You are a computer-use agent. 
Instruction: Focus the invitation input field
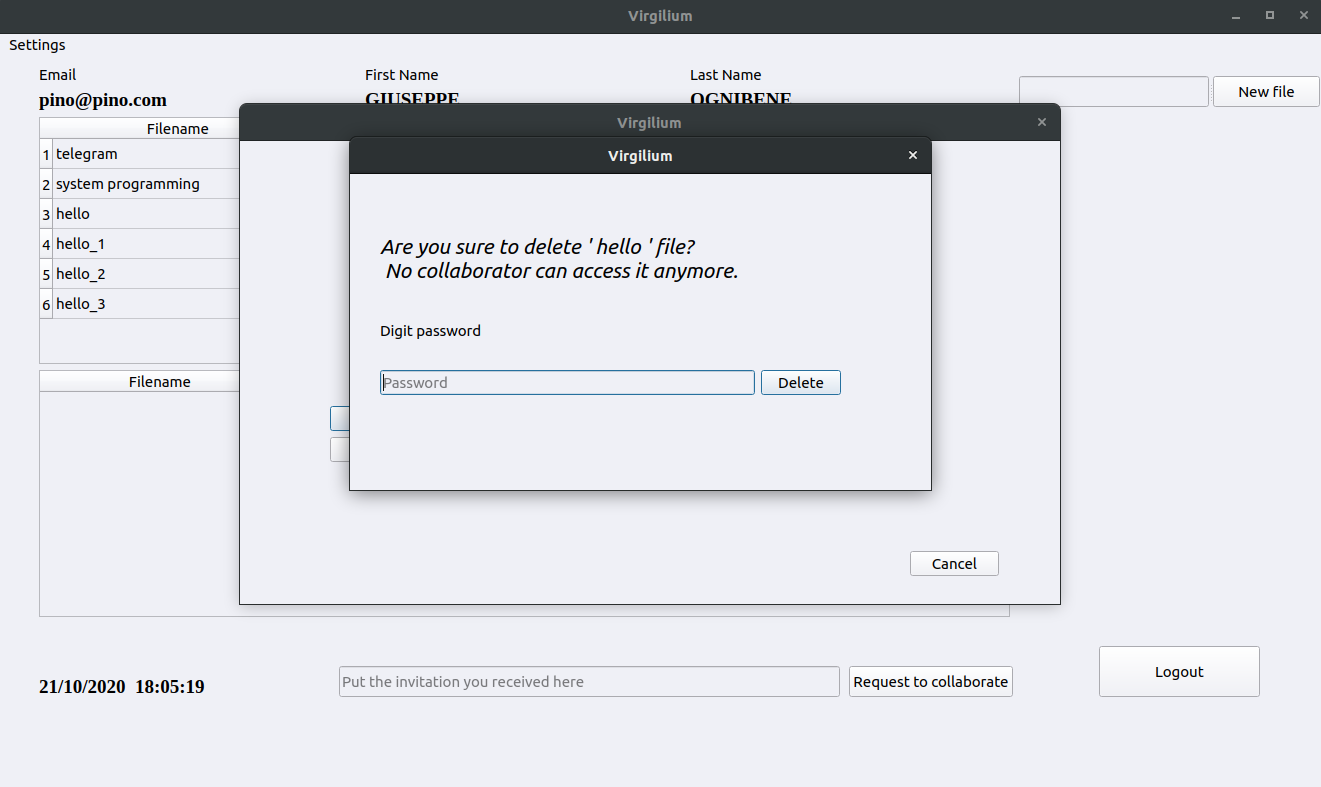[x=589, y=682]
